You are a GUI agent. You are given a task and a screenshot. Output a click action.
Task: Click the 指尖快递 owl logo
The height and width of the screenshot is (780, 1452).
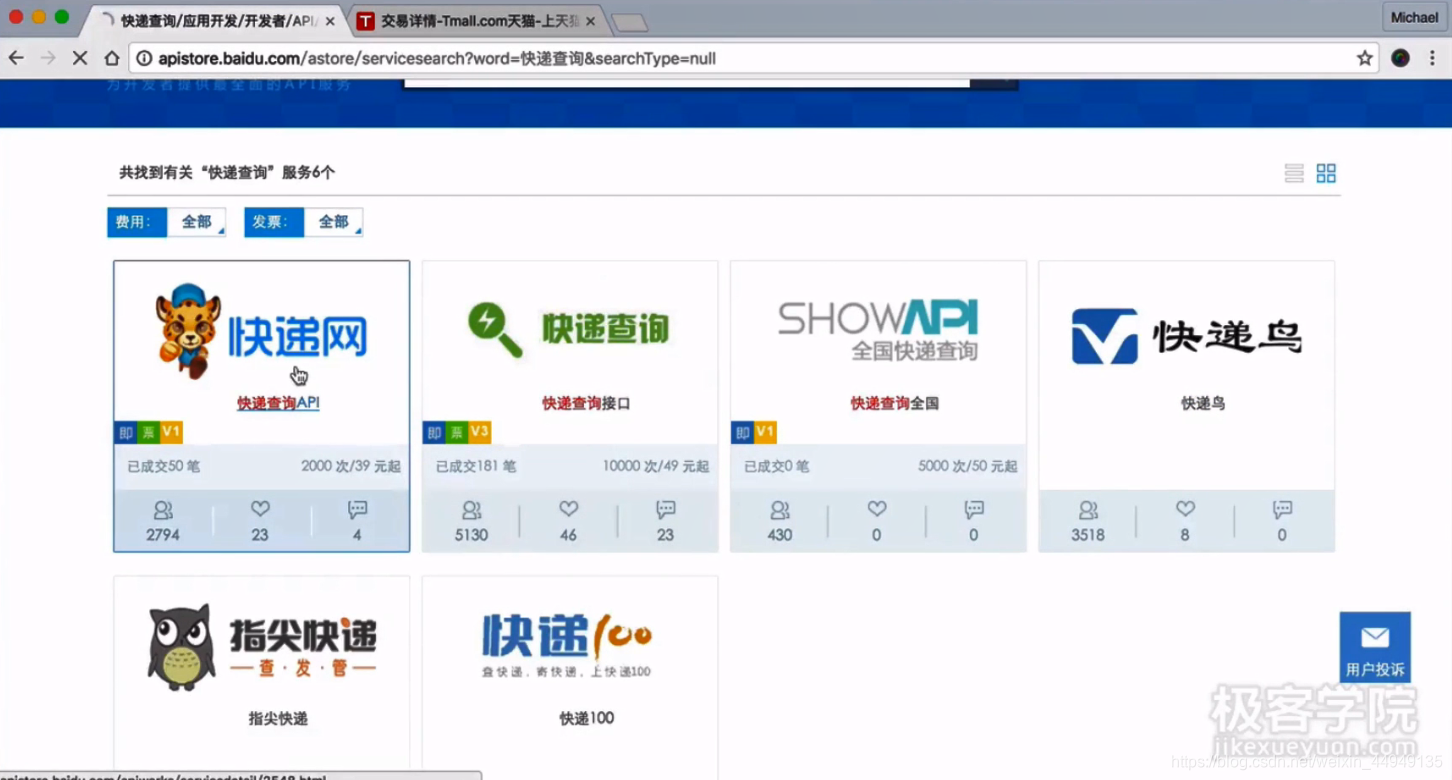click(x=261, y=647)
